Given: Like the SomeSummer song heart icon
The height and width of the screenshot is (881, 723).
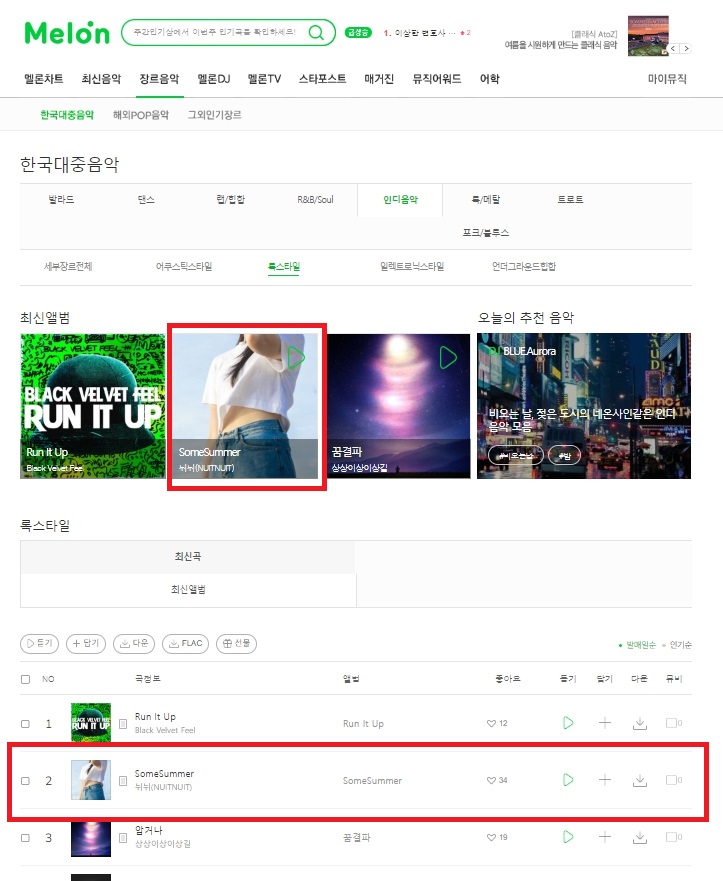Looking at the screenshot, I should (x=491, y=780).
